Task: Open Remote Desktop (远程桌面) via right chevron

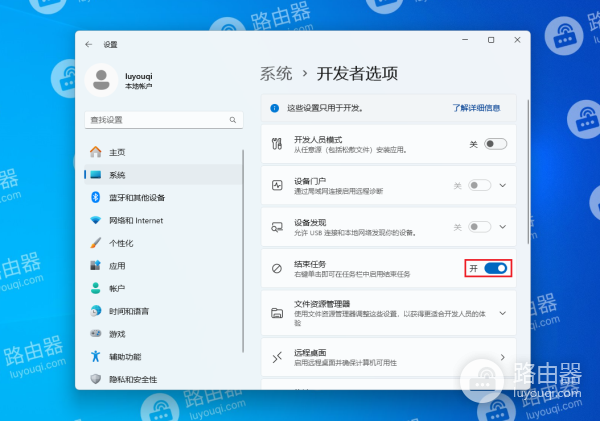Action: (503, 357)
